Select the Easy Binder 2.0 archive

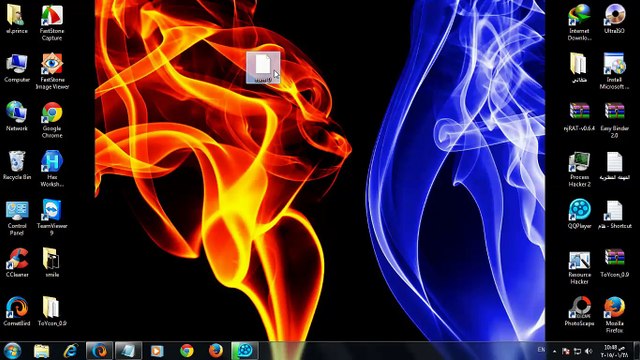pyautogui.click(x=614, y=120)
